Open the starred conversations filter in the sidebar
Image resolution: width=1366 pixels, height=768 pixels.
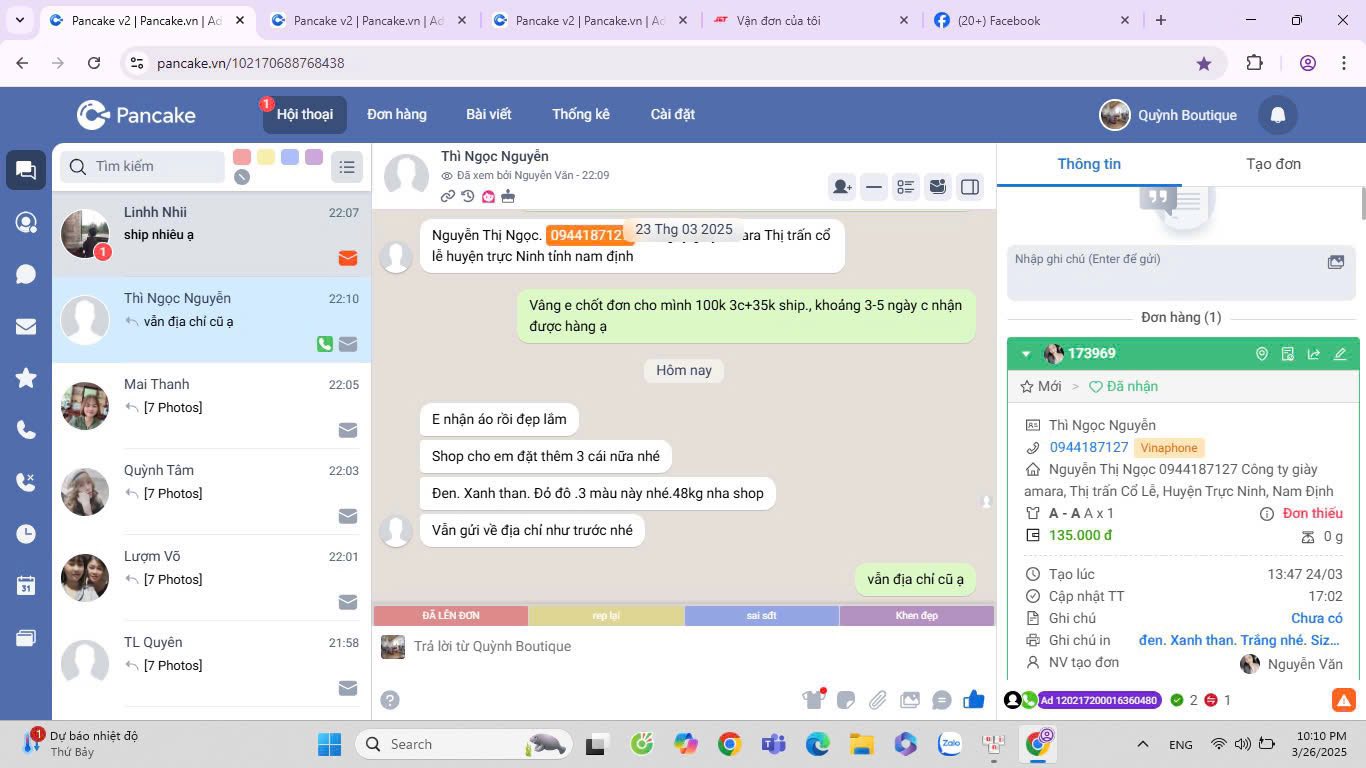(26, 378)
